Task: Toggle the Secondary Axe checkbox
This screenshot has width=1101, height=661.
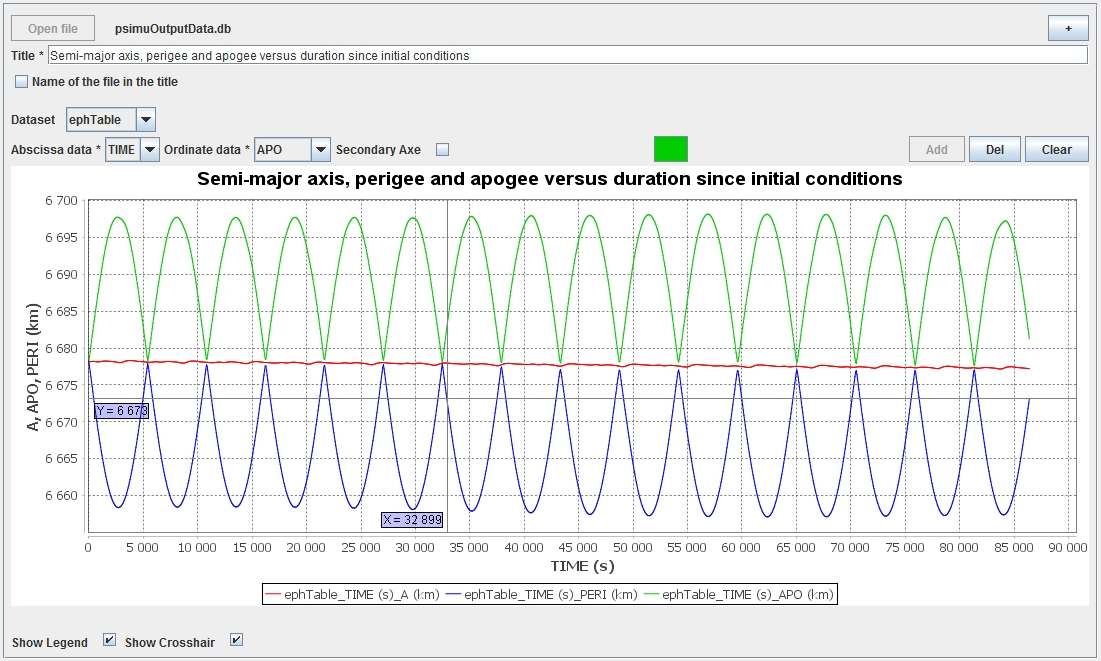Action: click(443, 150)
